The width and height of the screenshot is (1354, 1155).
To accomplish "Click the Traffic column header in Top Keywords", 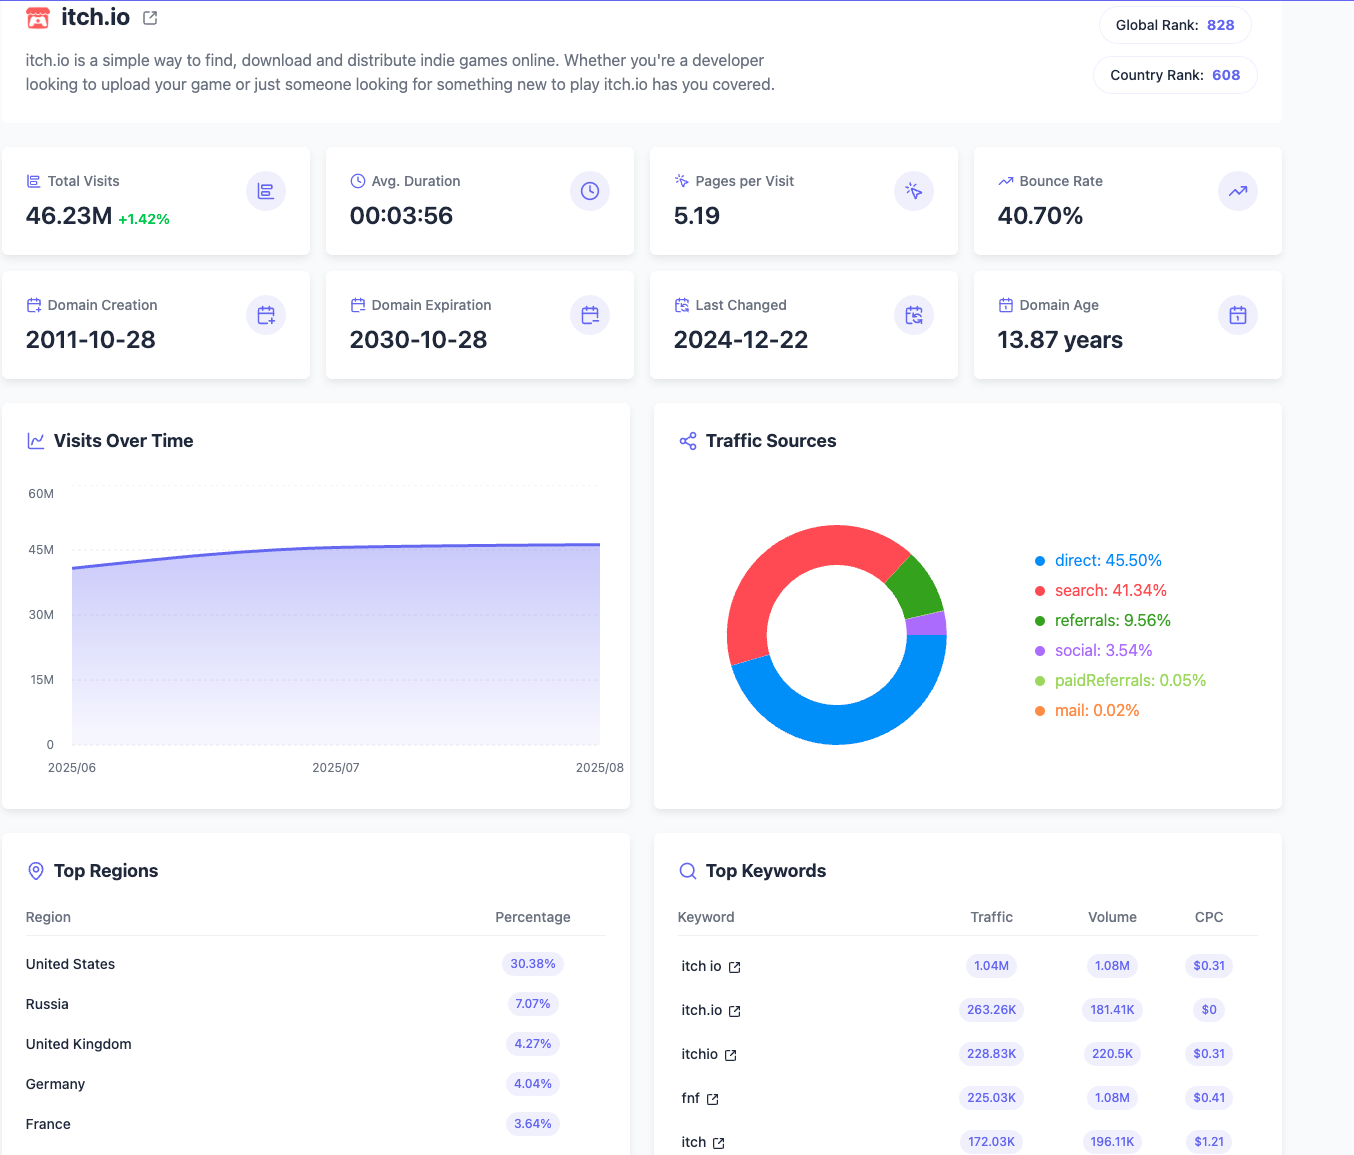I will click(991, 917).
